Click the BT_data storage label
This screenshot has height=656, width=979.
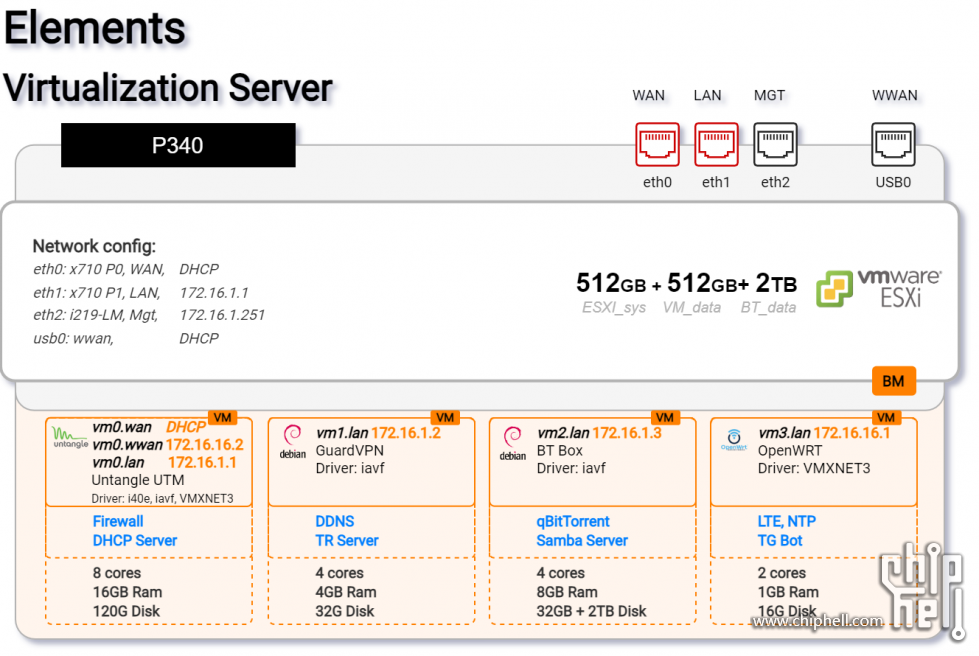click(x=768, y=308)
